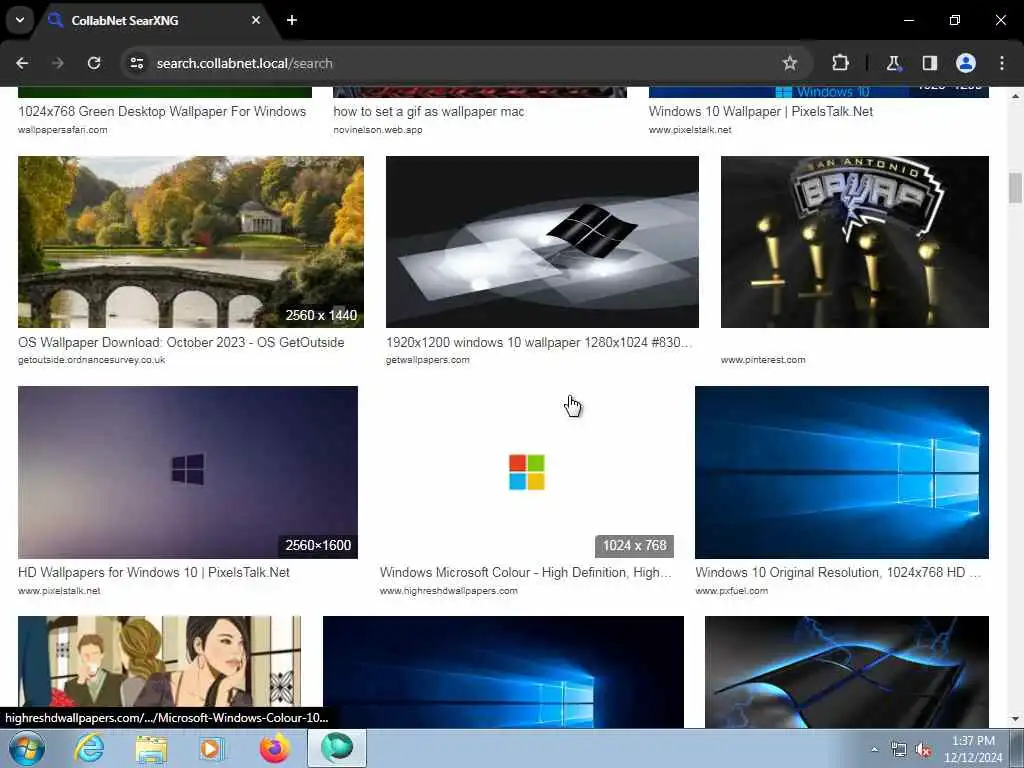The image size is (1024, 768).
Task: Click the scrollbar down arrow
Action: (x=1015, y=719)
